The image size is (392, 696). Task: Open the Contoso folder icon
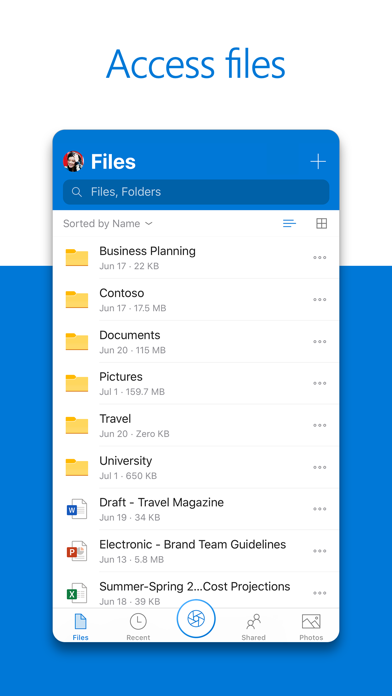77,300
